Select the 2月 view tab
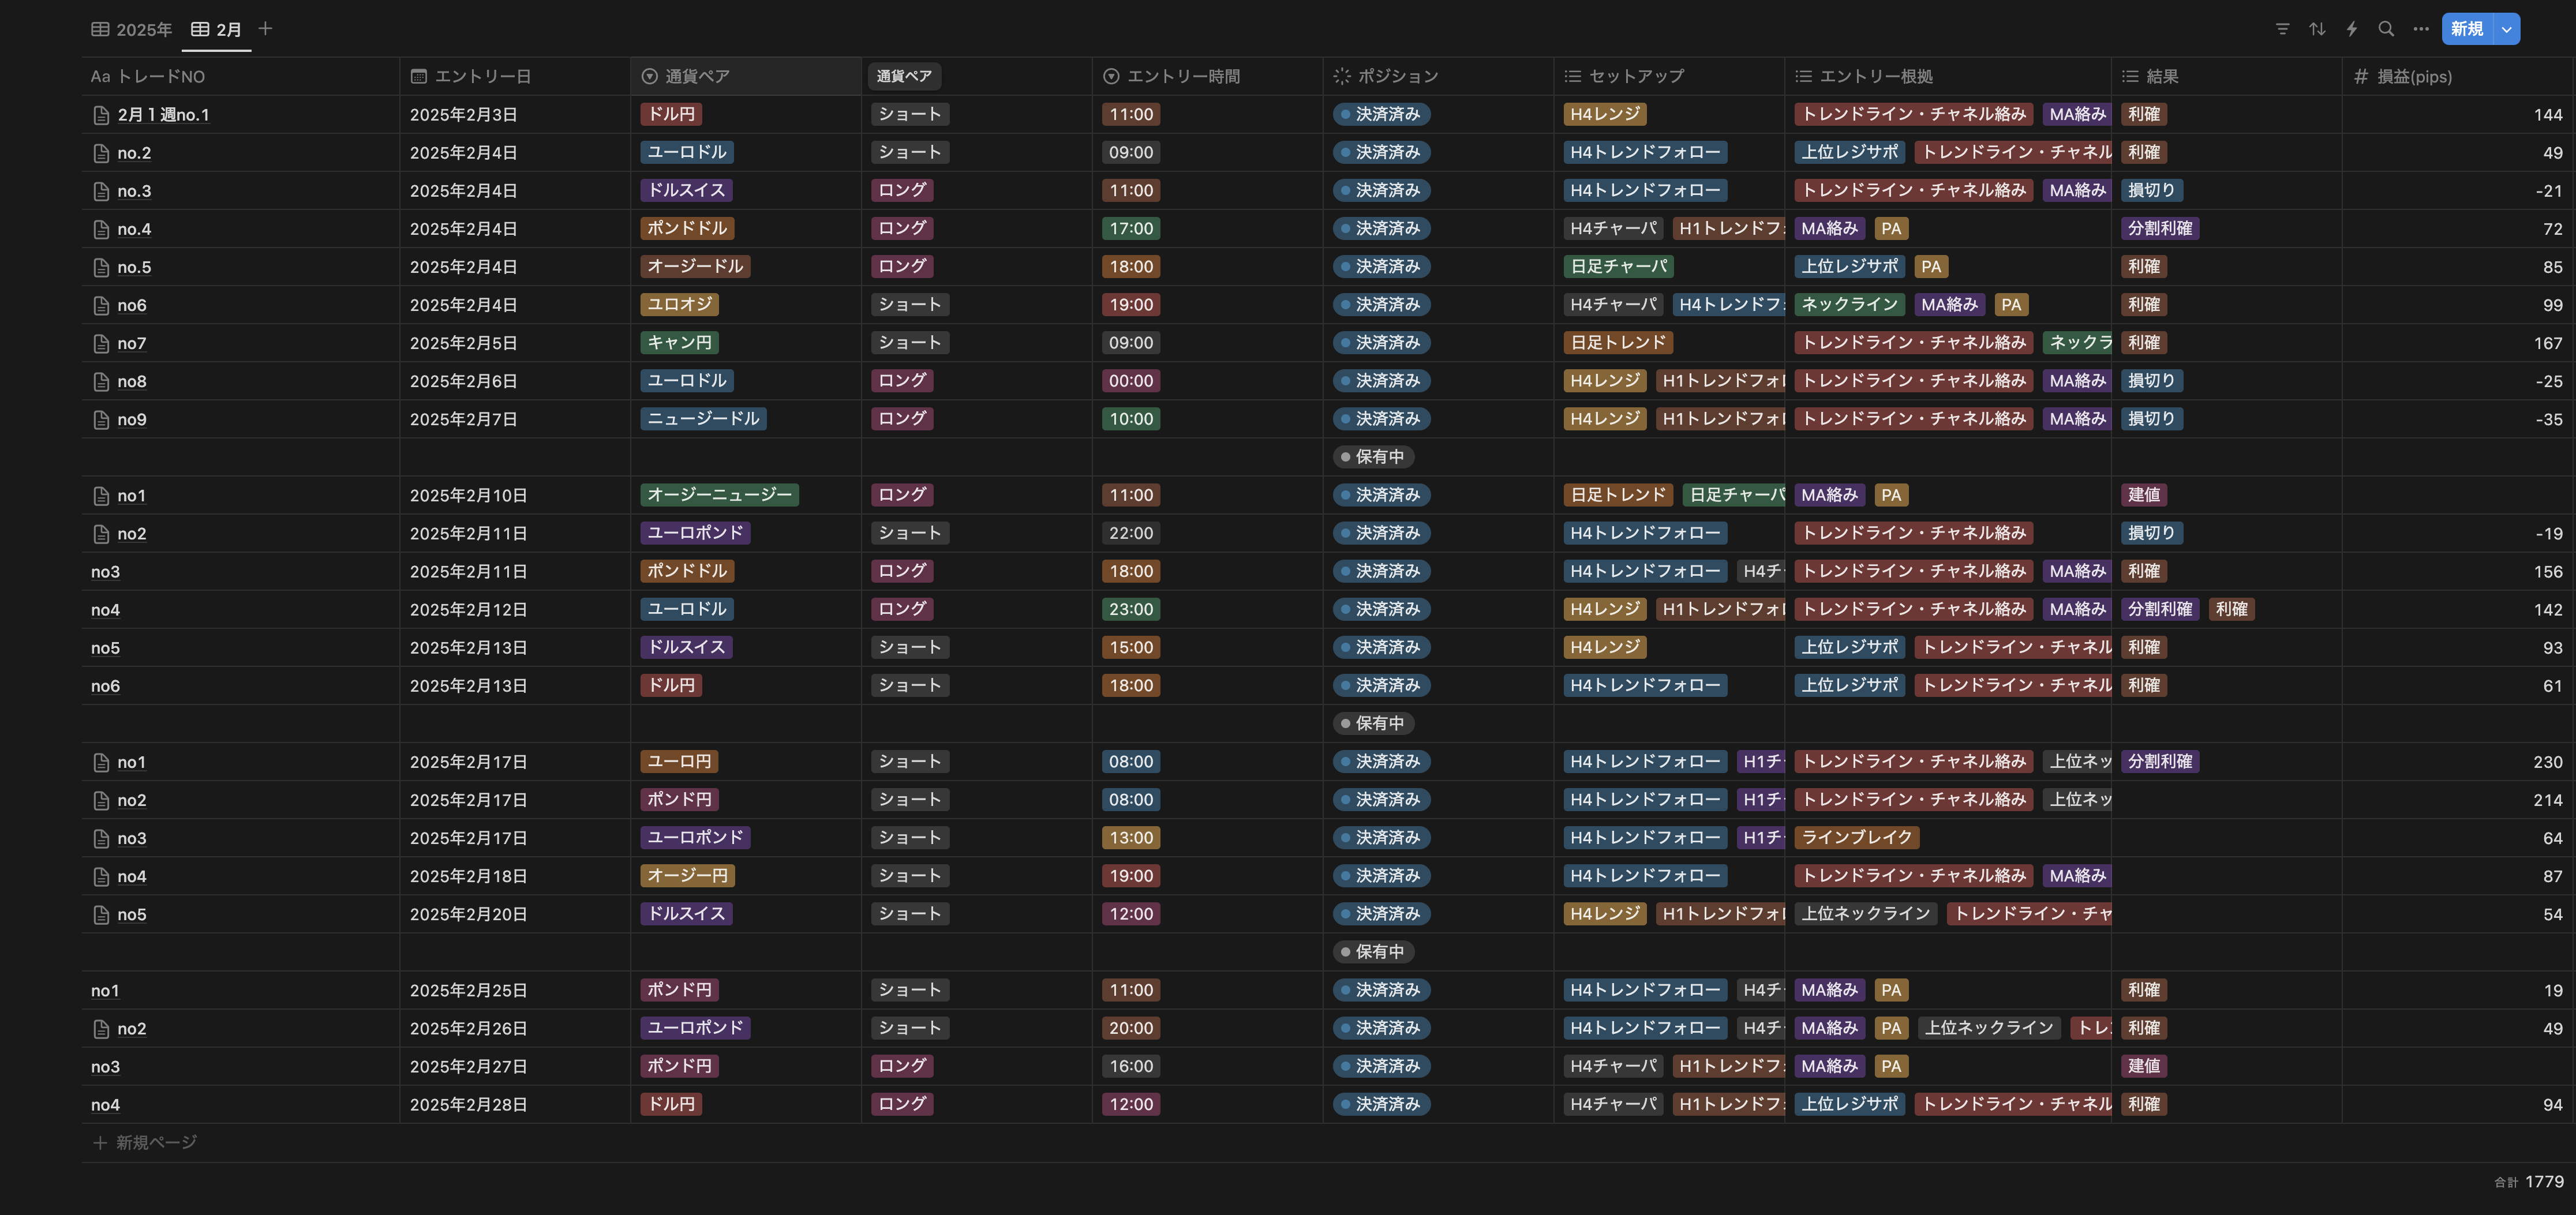 (x=217, y=29)
